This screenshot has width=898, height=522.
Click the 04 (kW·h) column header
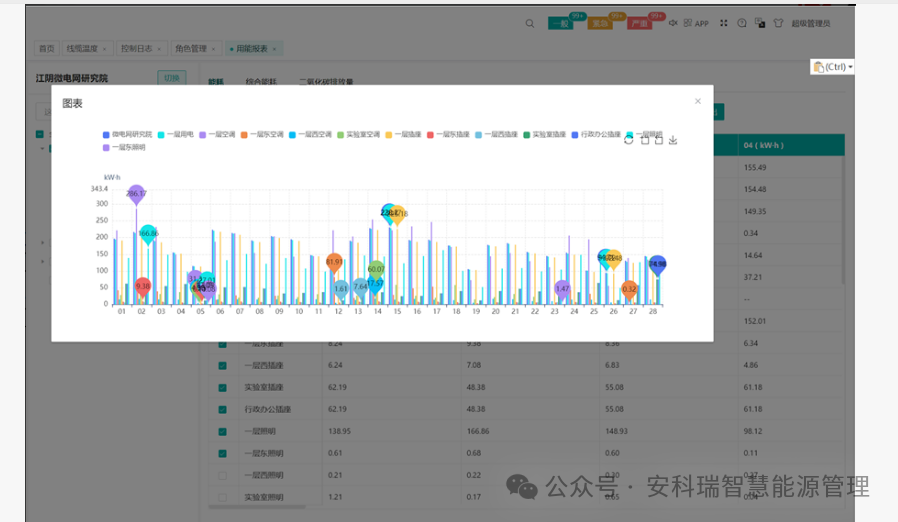tap(791, 146)
